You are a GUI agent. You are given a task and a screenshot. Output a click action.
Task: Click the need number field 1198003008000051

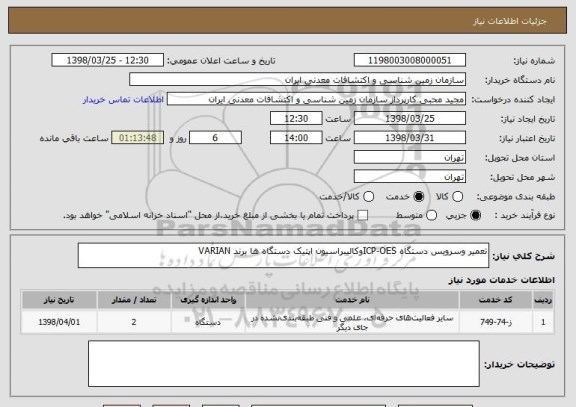coord(410,60)
